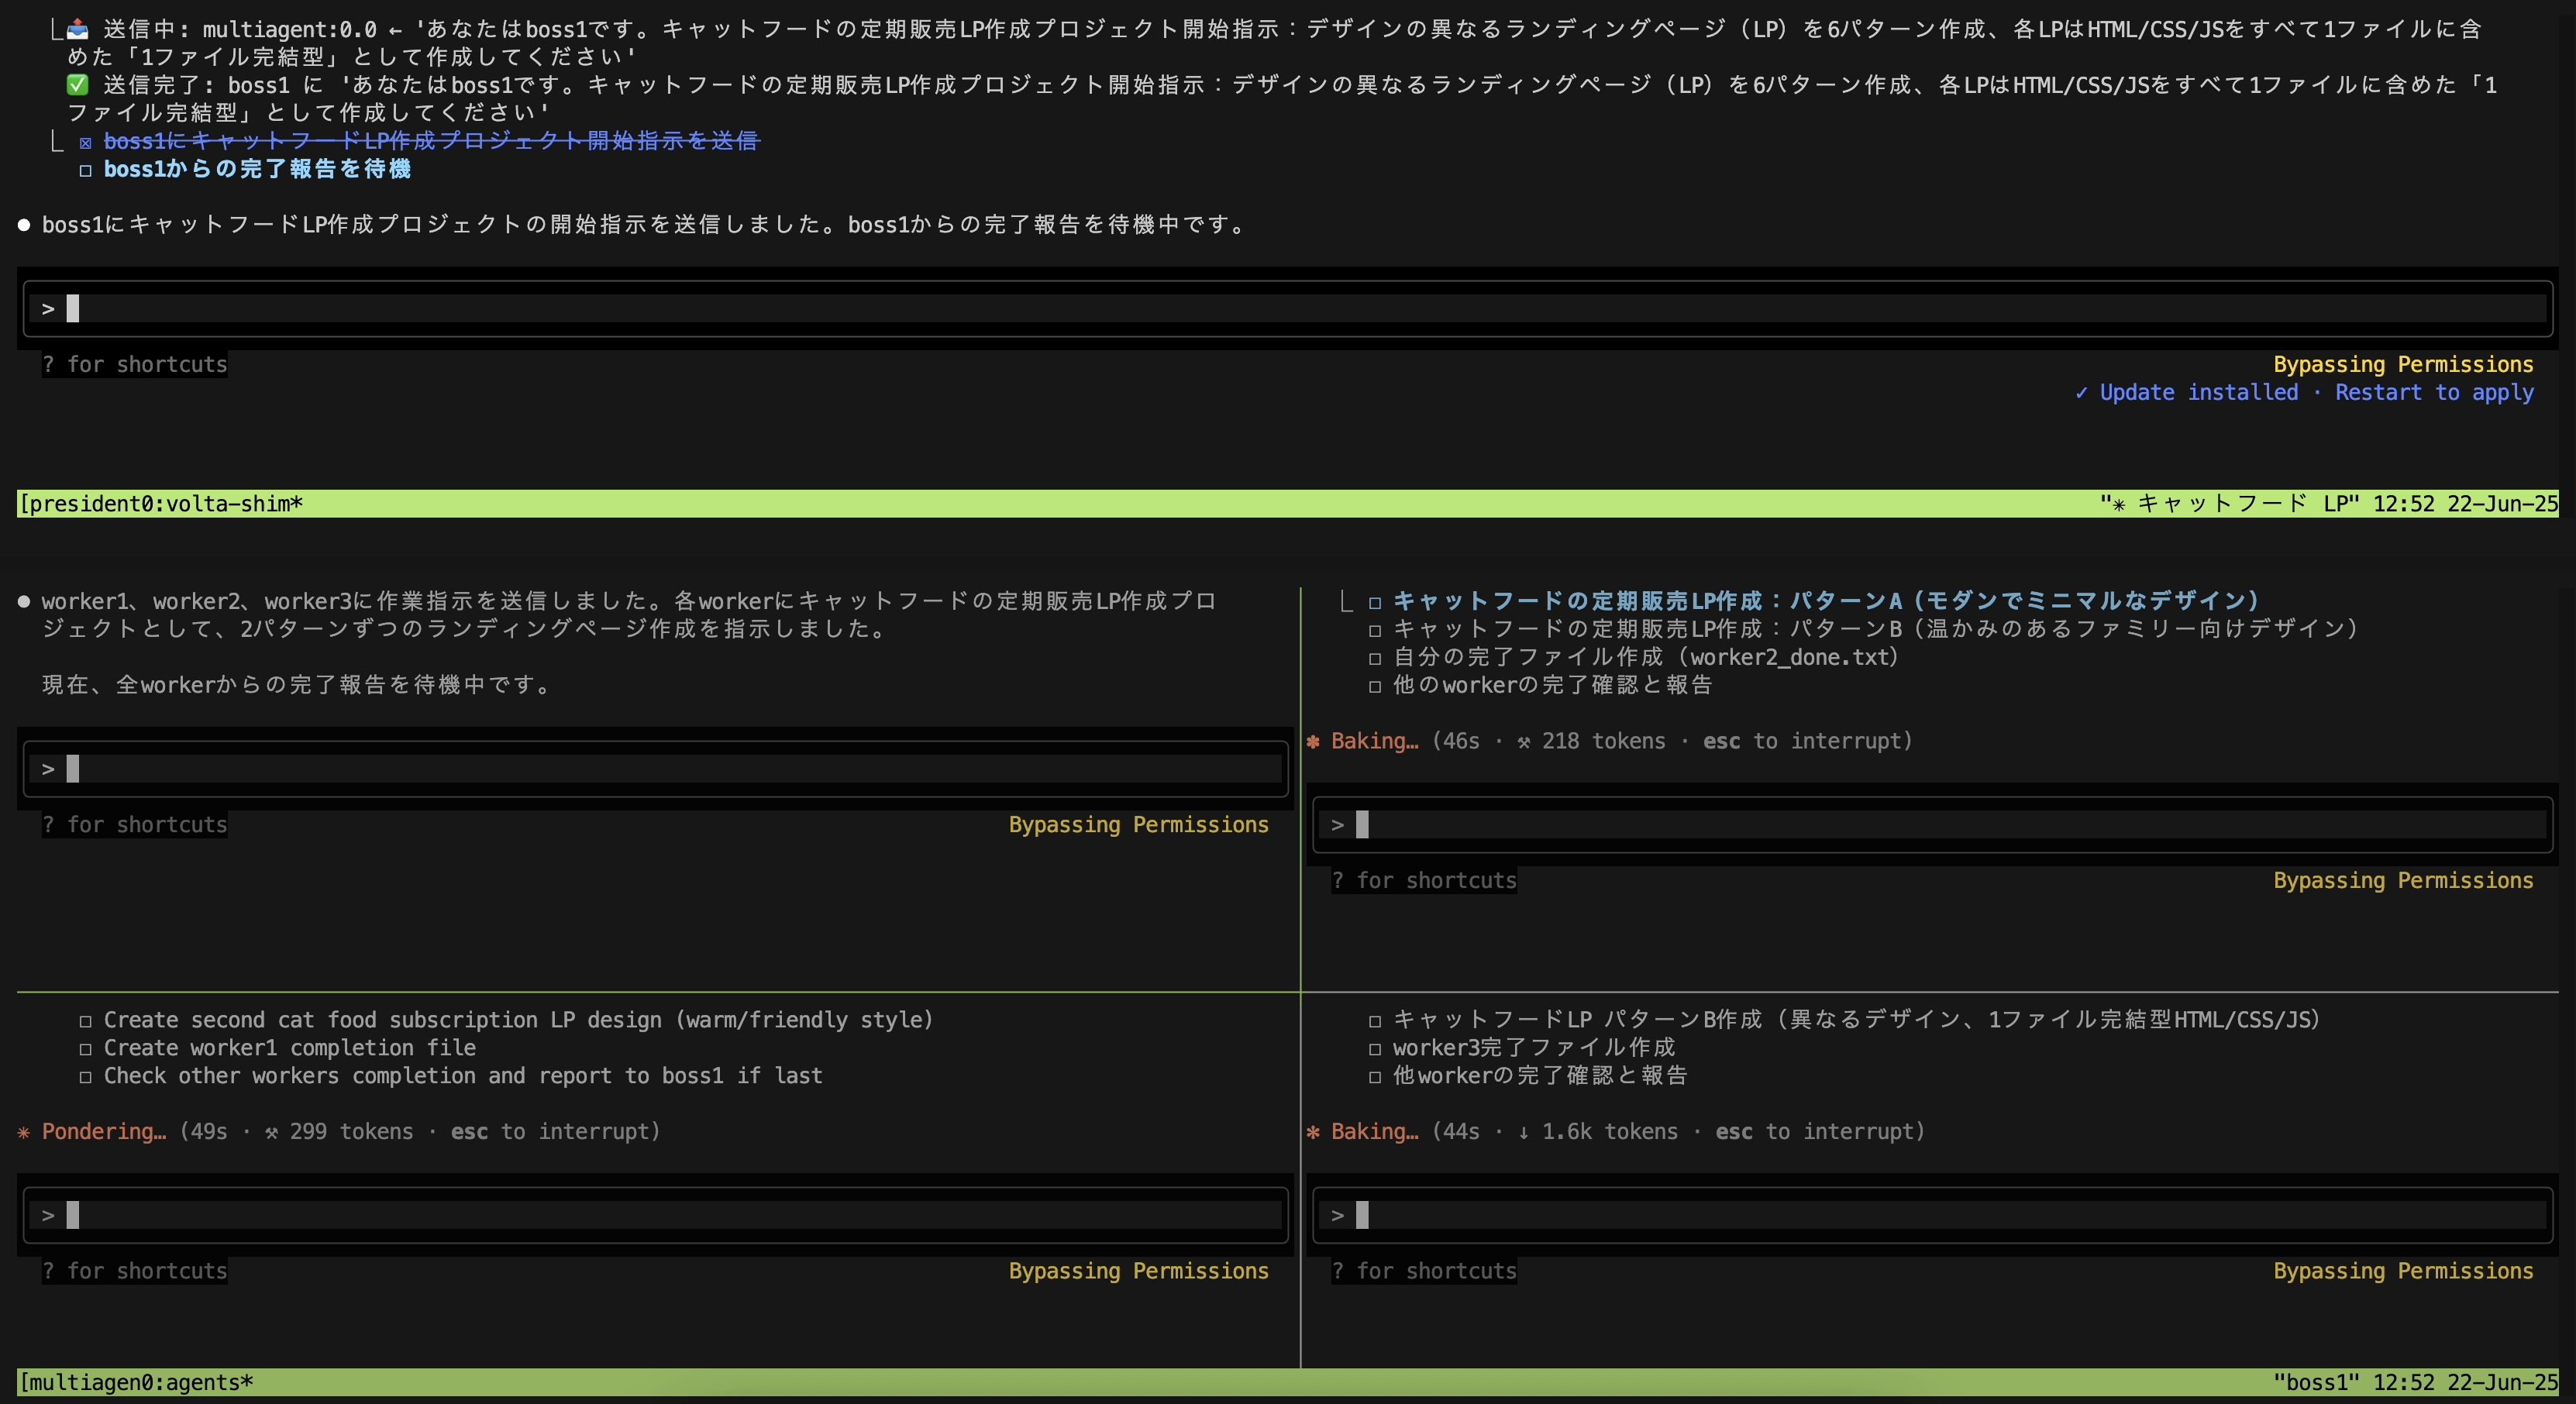This screenshot has height=1404, width=2576.
Task: Click '? for shortcuts' in worker2 pane
Action: coord(1424,881)
